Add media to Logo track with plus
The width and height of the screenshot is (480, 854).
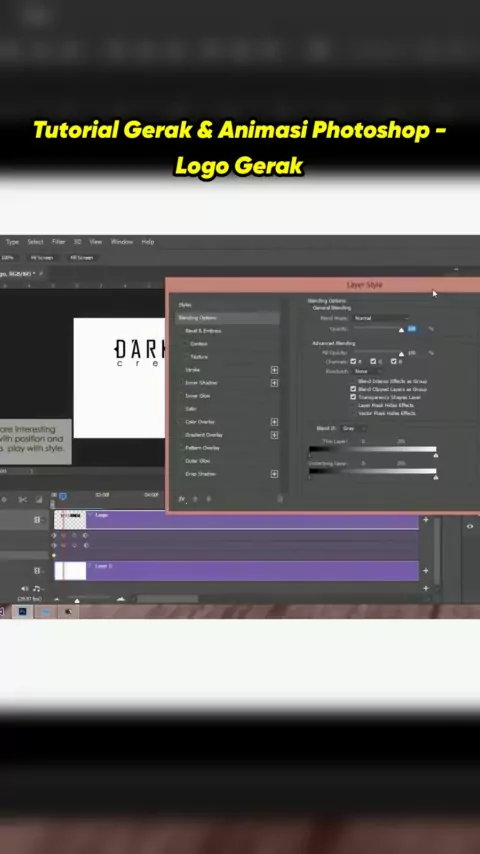[426, 520]
